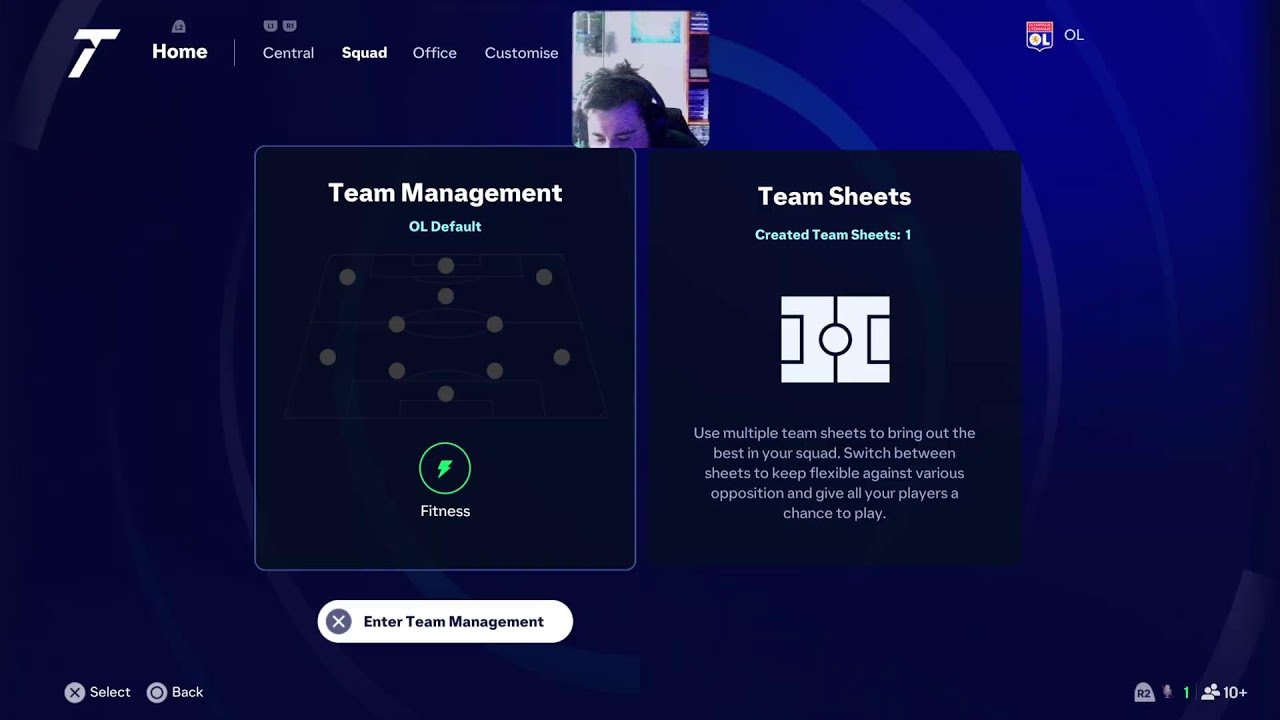Open the Team Management card
The width and height of the screenshot is (1280, 720).
[x=445, y=358]
